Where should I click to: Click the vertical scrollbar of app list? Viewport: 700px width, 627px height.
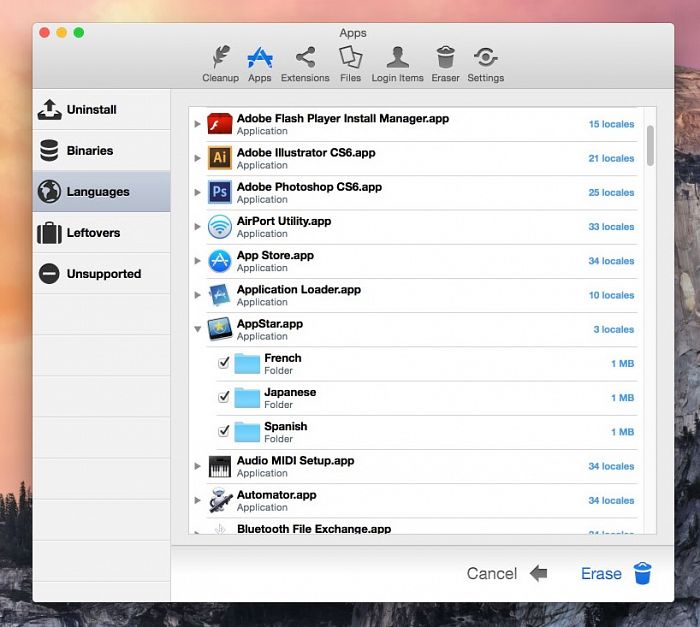(x=650, y=146)
